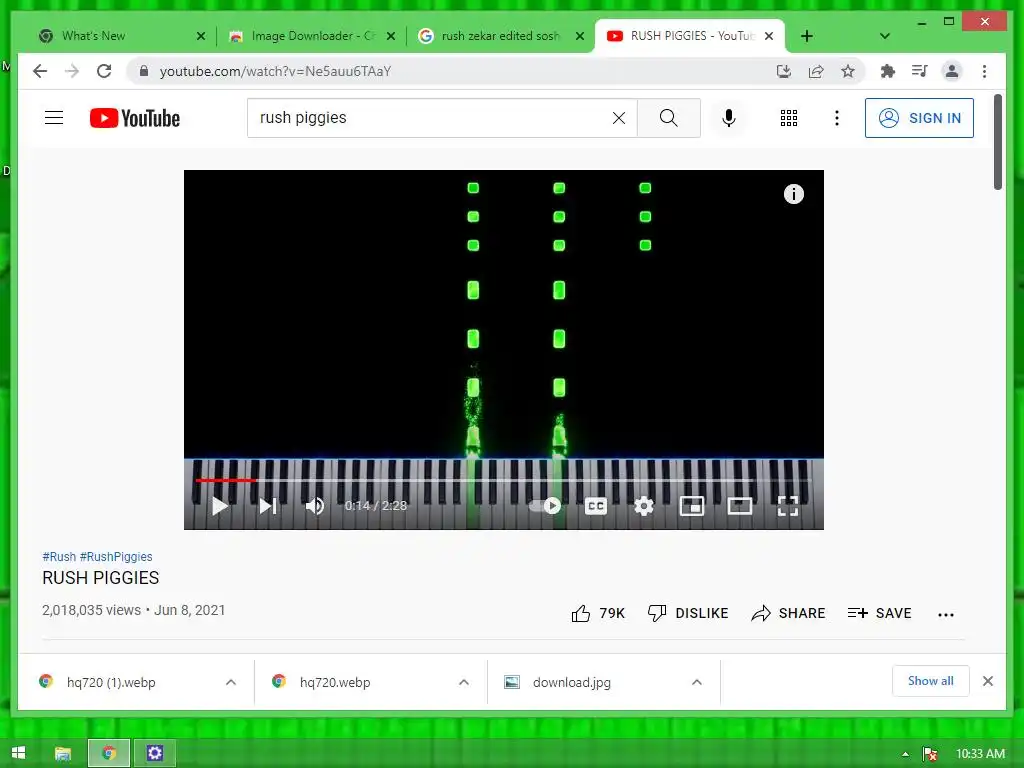Expand download.jpg download options
1024x768 pixels.
pyautogui.click(x=697, y=682)
